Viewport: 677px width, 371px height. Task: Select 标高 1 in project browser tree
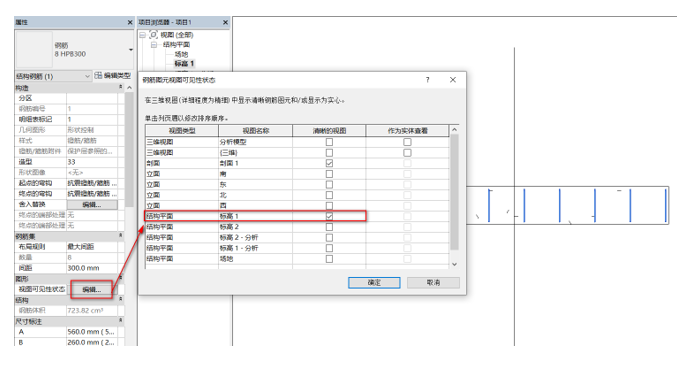click(184, 63)
